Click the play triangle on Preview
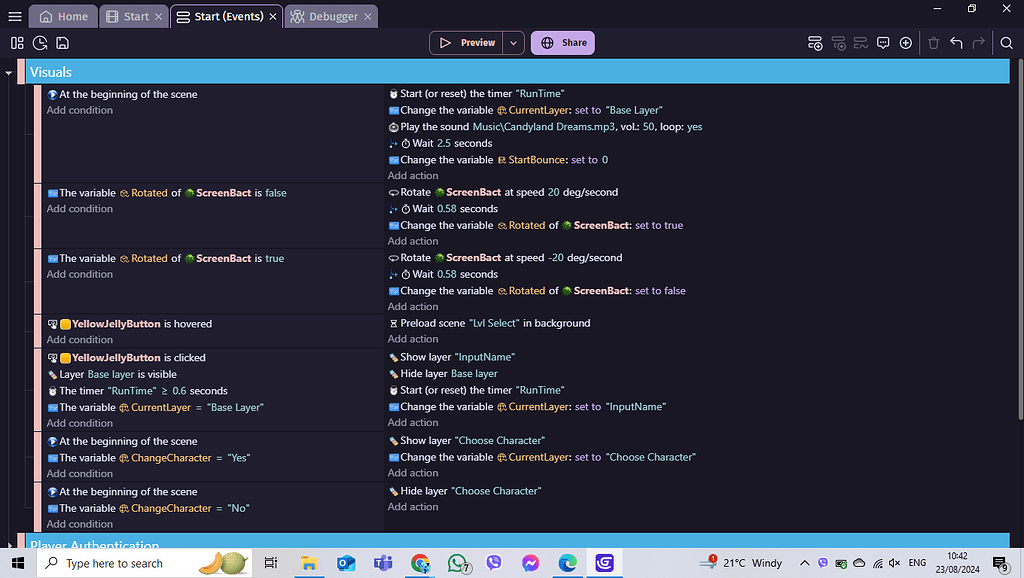Image resolution: width=1024 pixels, height=578 pixels. (445, 43)
